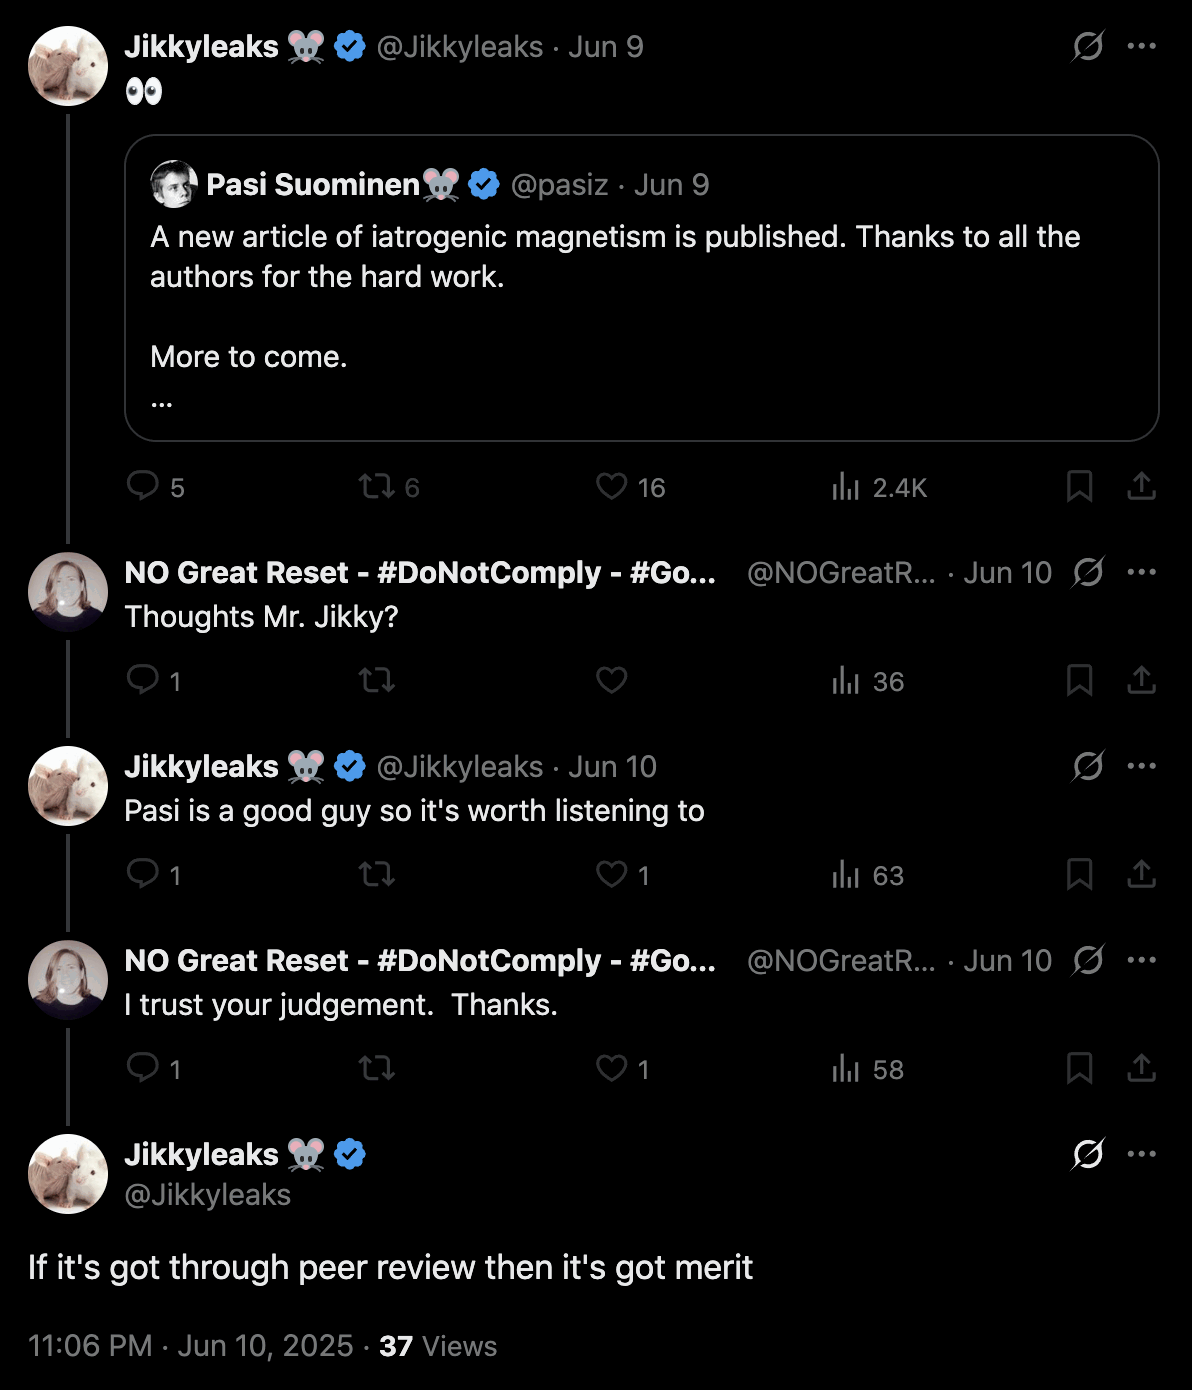Open the @Jikkyleaks handle on final post
Image resolution: width=1192 pixels, height=1390 pixels.
pyautogui.click(x=208, y=1195)
